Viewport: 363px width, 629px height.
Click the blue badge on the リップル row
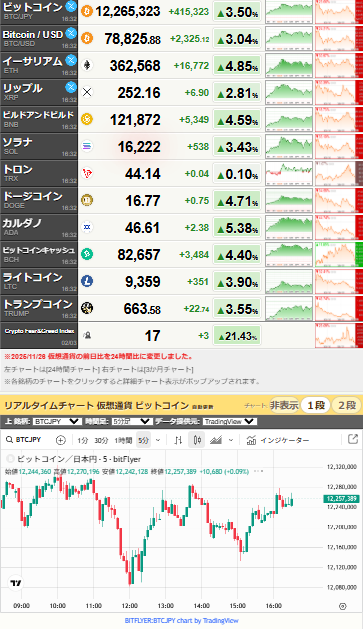(x=71, y=87)
